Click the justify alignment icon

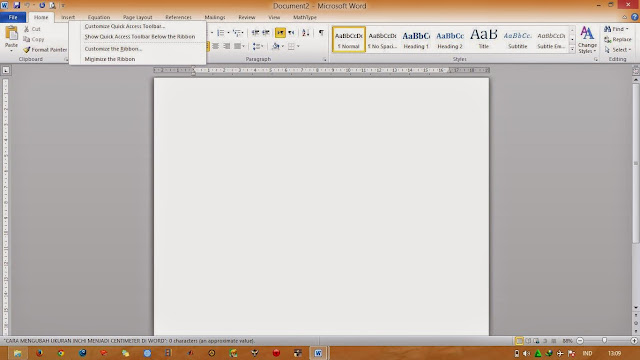click(237, 46)
